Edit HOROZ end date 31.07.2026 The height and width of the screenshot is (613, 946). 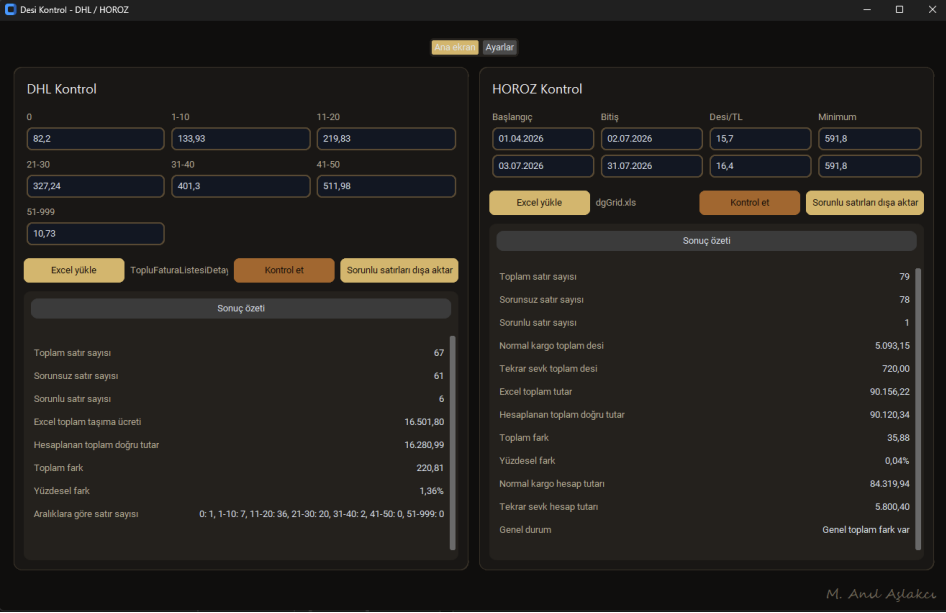click(652, 166)
